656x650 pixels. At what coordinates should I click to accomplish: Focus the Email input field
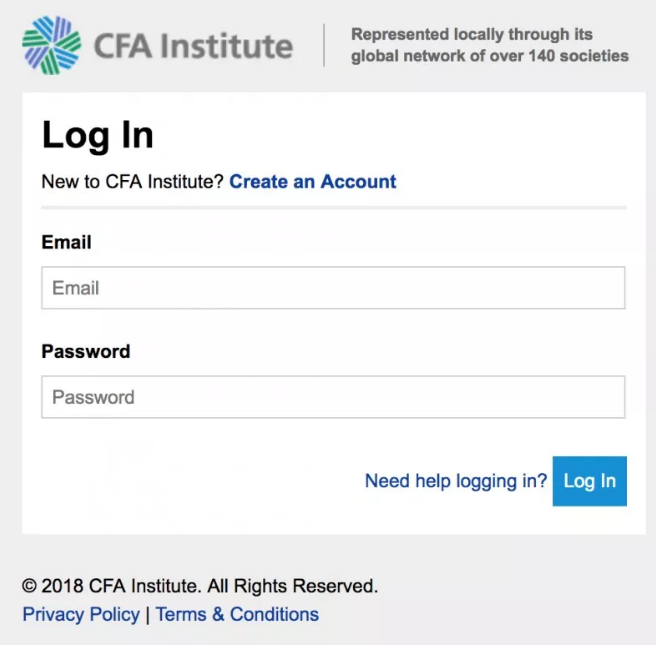pos(333,288)
